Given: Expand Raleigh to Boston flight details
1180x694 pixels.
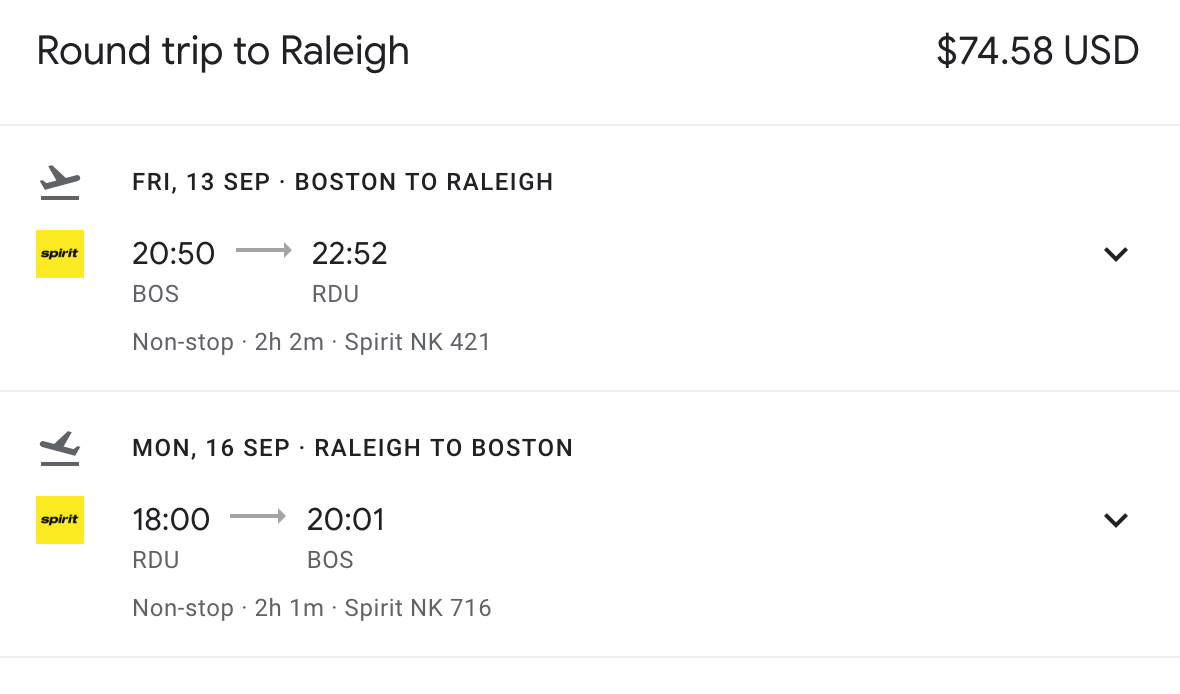Looking at the screenshot, I should (x=1115, y=520).
